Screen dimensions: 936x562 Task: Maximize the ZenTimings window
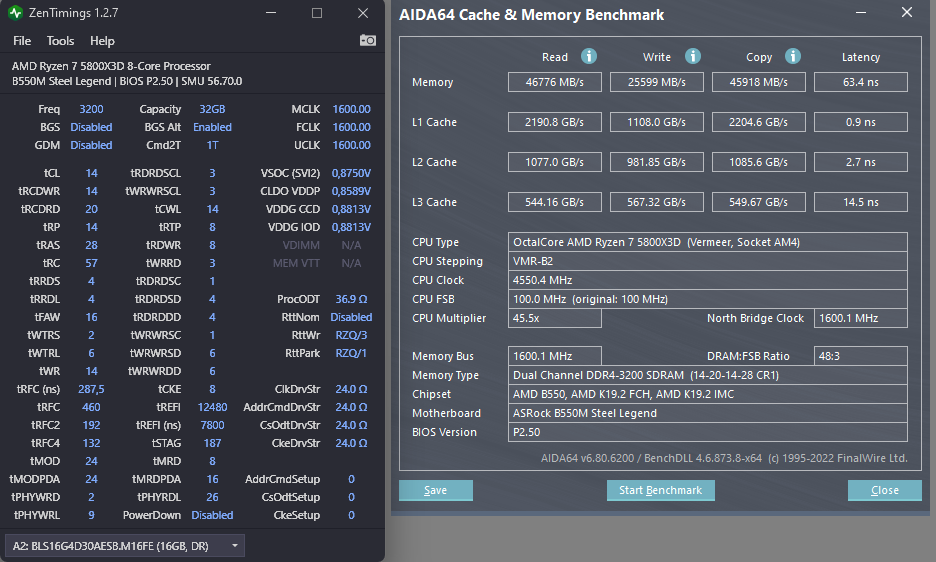pyautogui.click(x=317, y=13)
